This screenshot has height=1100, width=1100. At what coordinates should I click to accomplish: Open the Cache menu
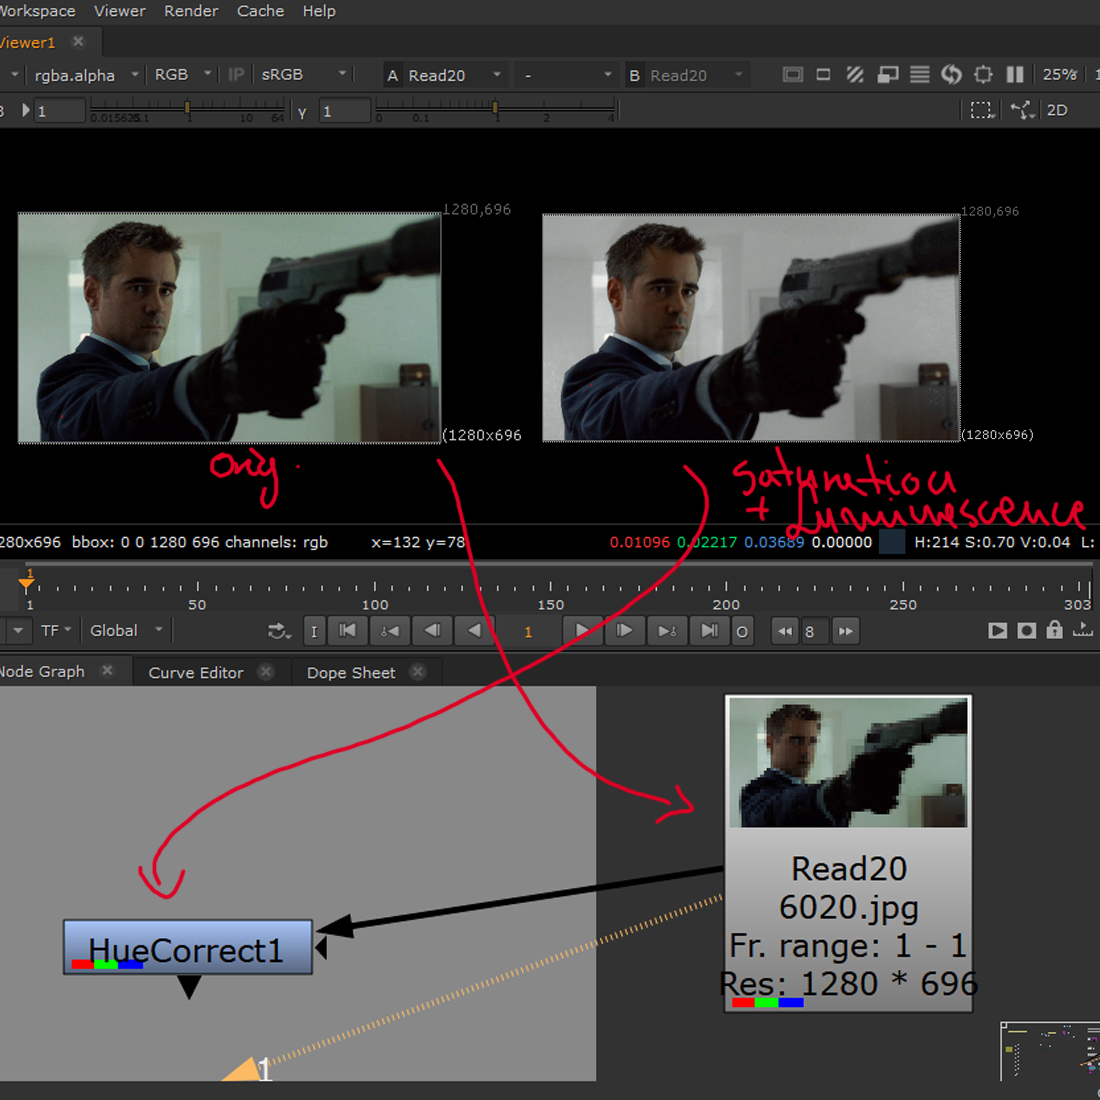tap(260, 11)
